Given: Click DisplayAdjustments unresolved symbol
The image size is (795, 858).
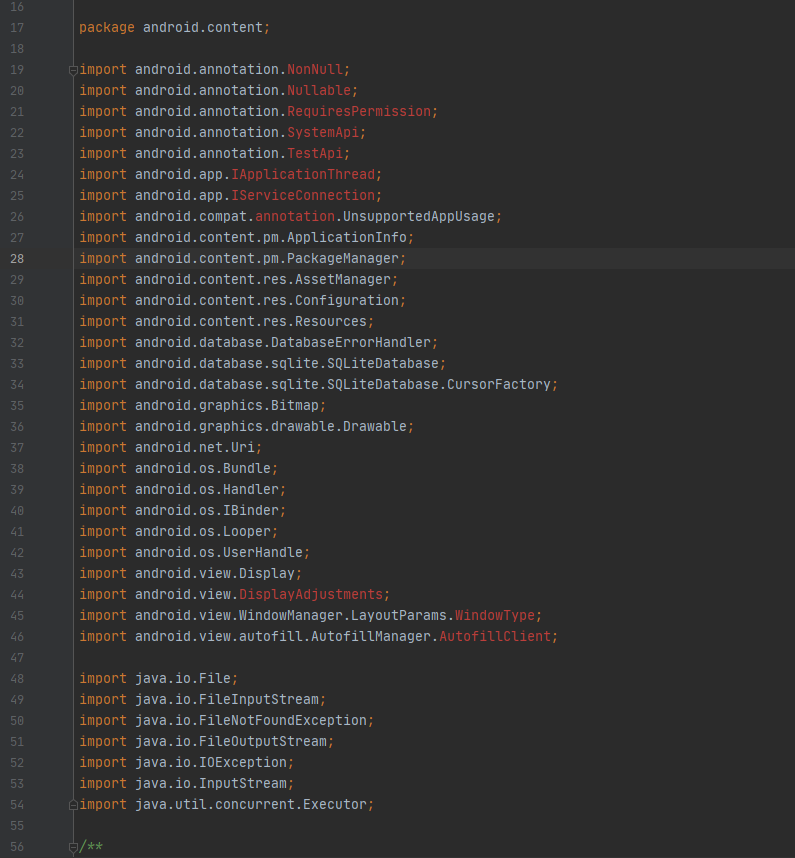Looking at the screenshot, I should [x=311, y=595].
